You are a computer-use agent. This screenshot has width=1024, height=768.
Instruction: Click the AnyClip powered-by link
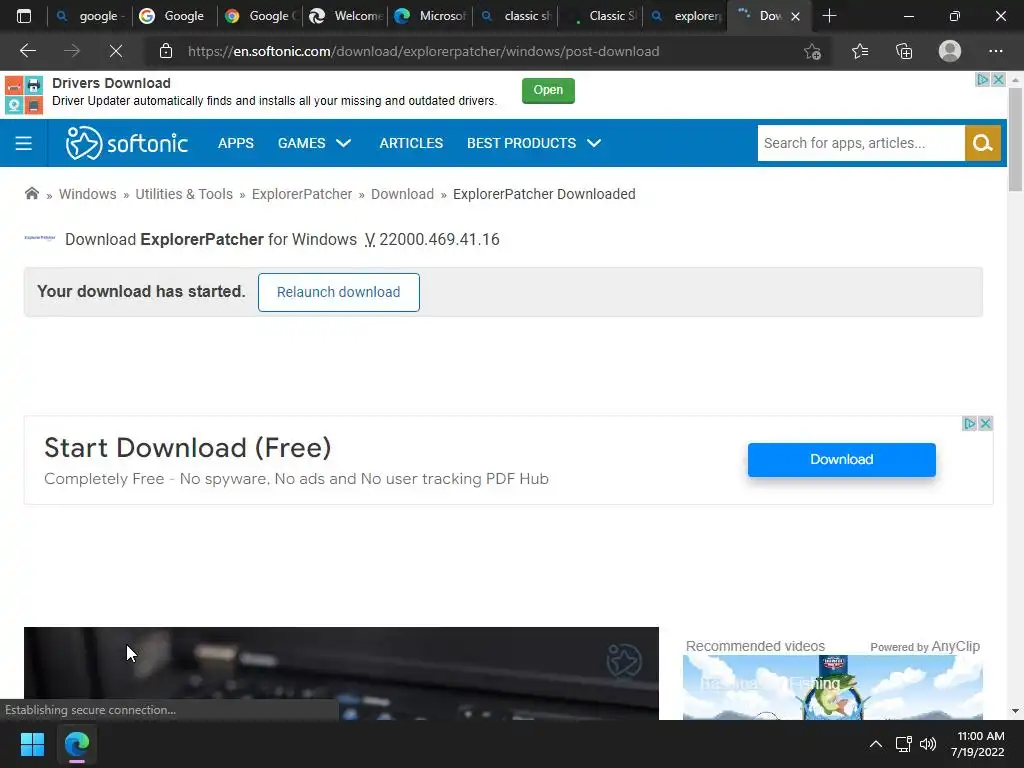925,647
